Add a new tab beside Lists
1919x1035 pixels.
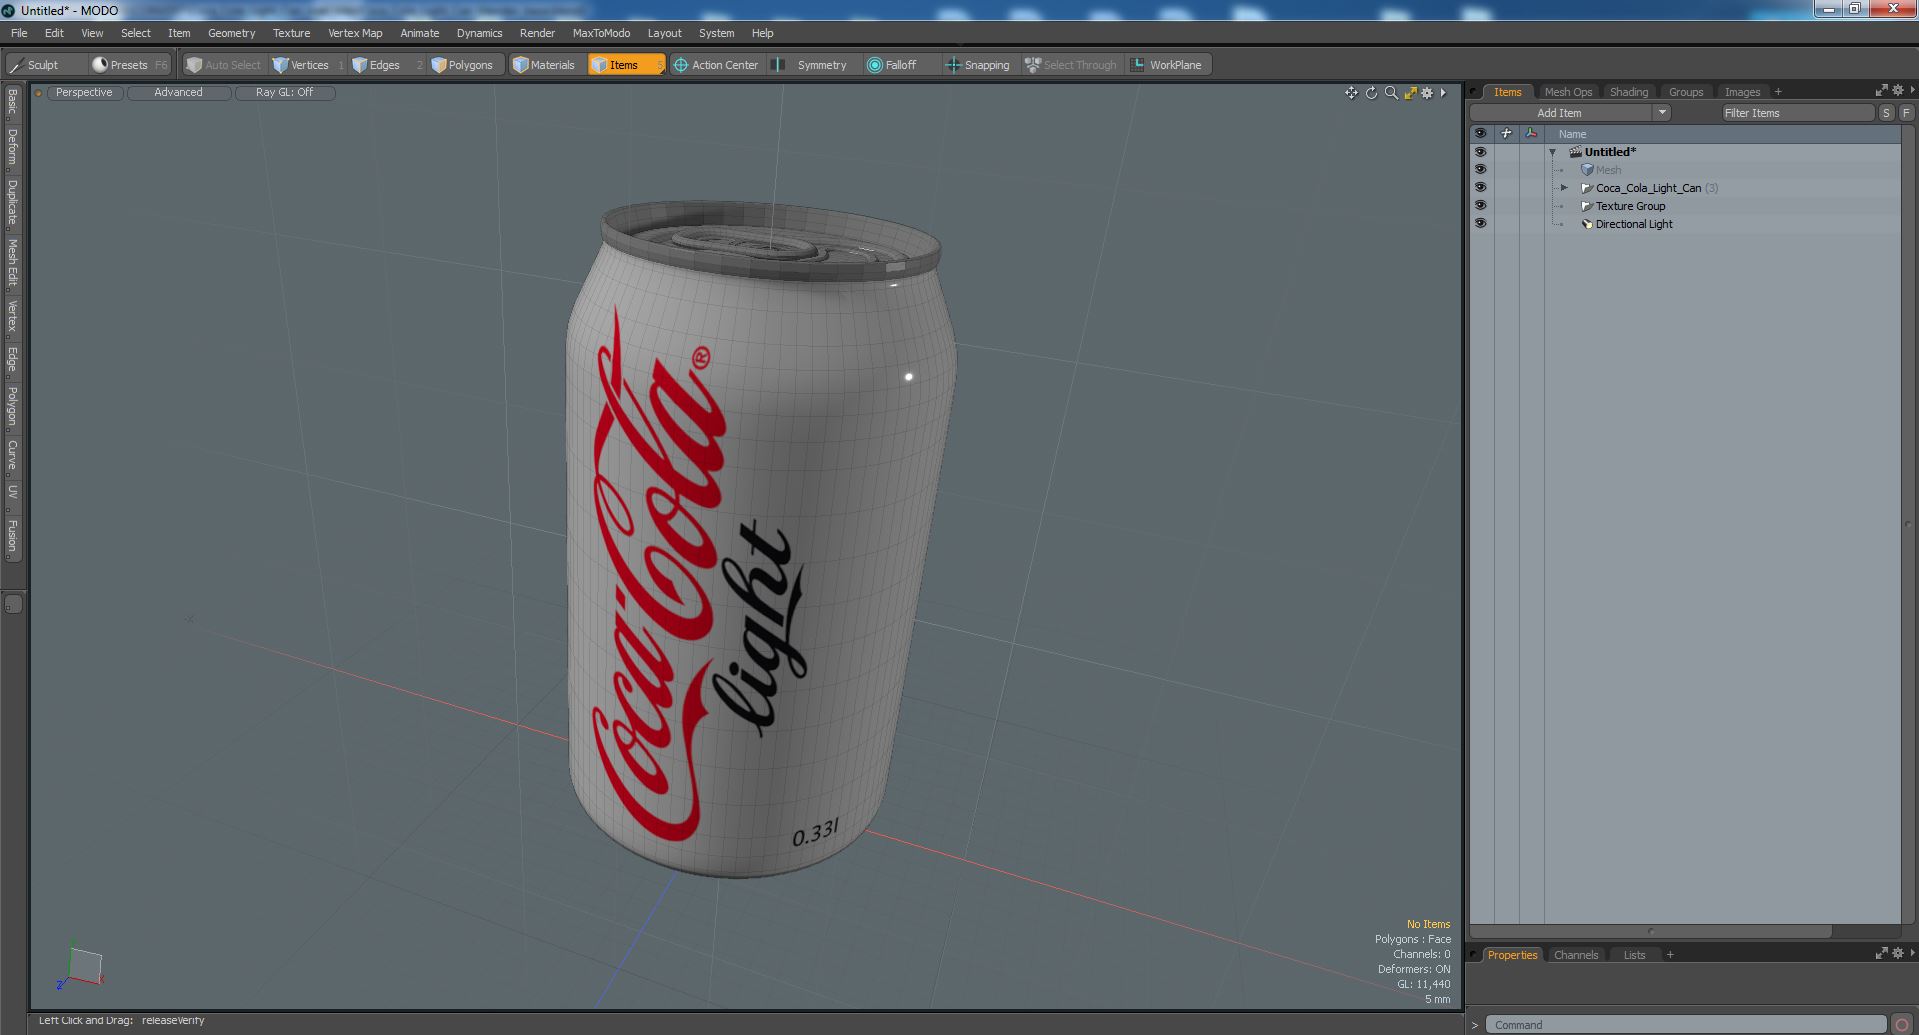click(1670, 955)
